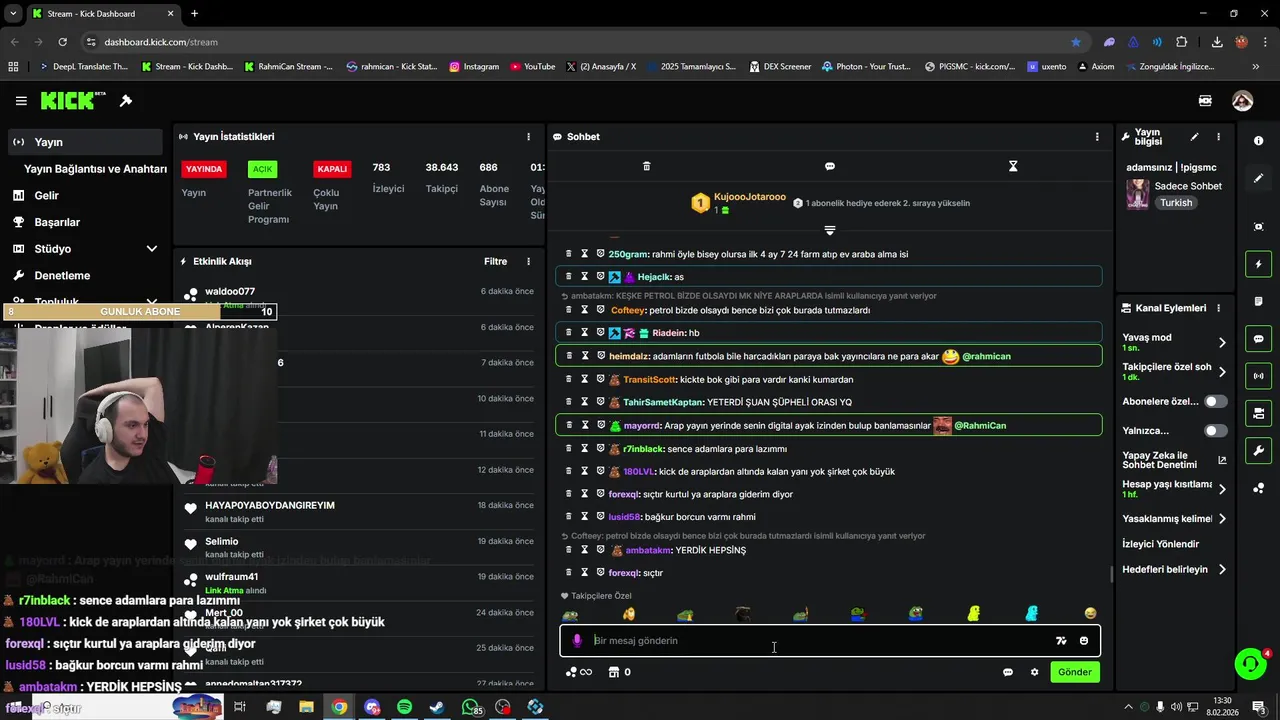Open the DEX Screener bookmark
This screenshot has height=720, width=1280.
coord(779,67)
